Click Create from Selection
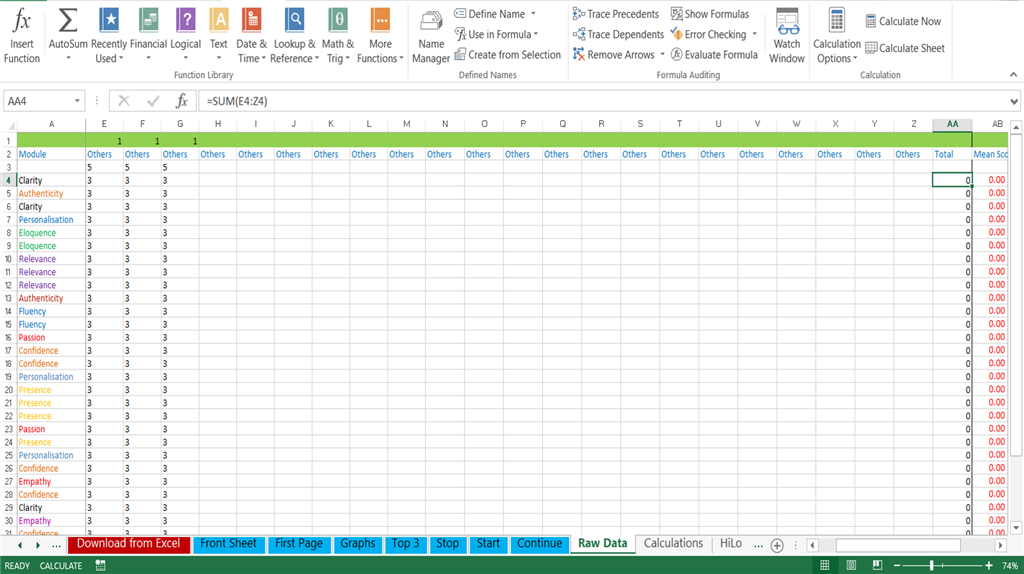 [507, 55]
